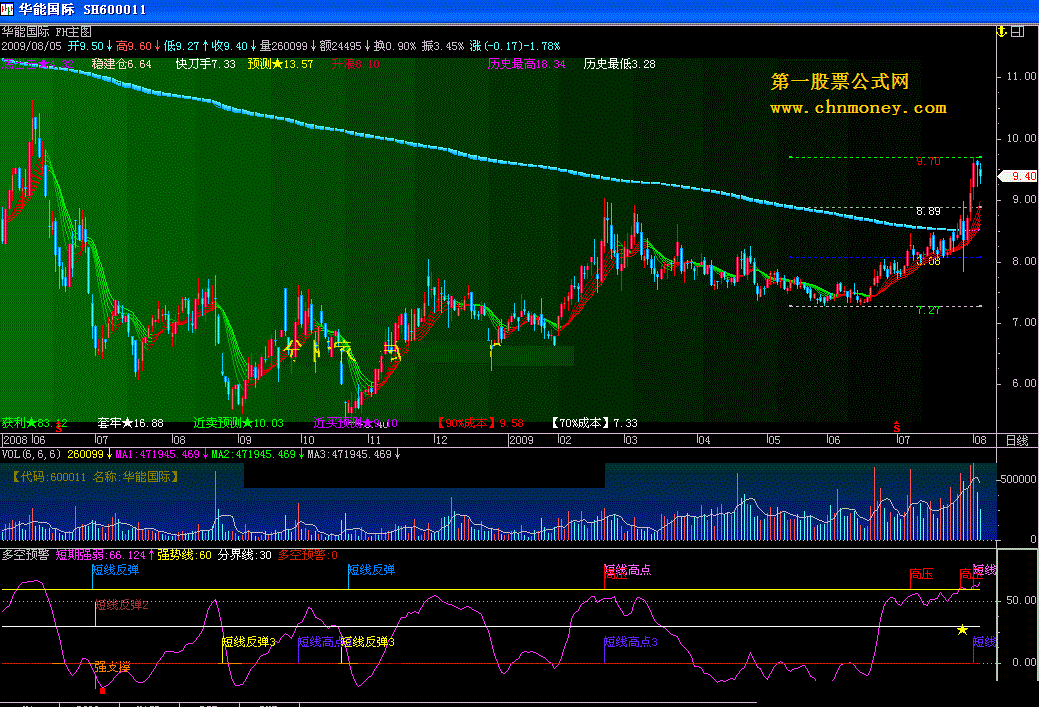Click the app icon in the title bar
The height and width of the screenshot is (707, 1039).
coord(7,9)
